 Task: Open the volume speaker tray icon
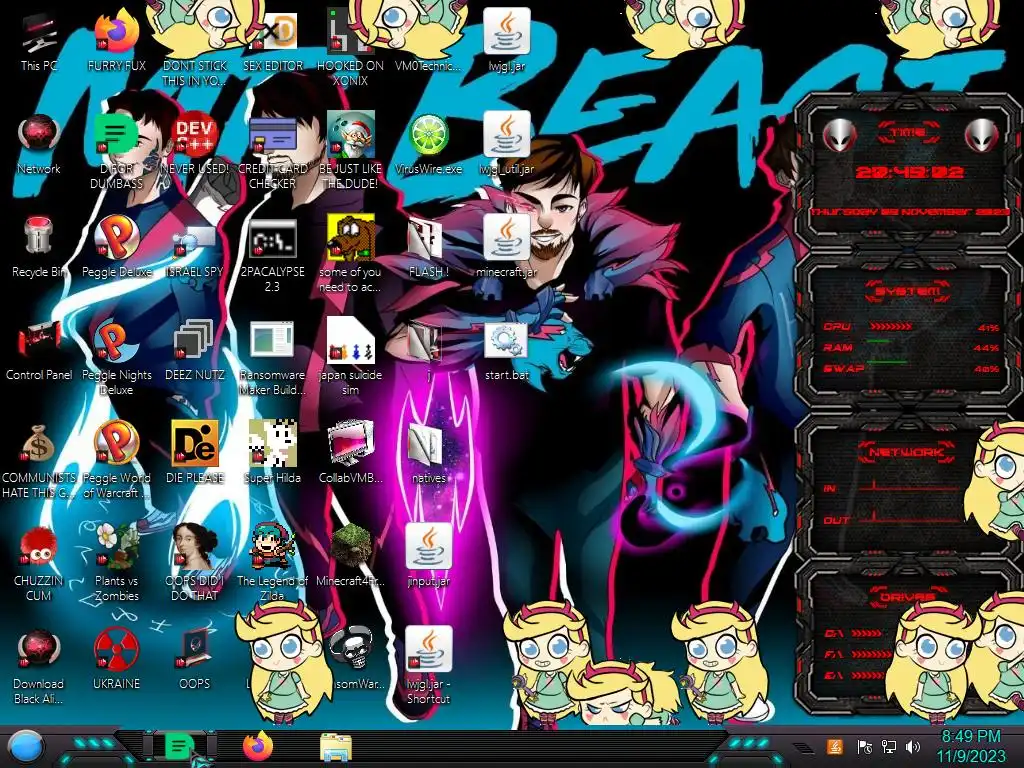click(913, 746)
